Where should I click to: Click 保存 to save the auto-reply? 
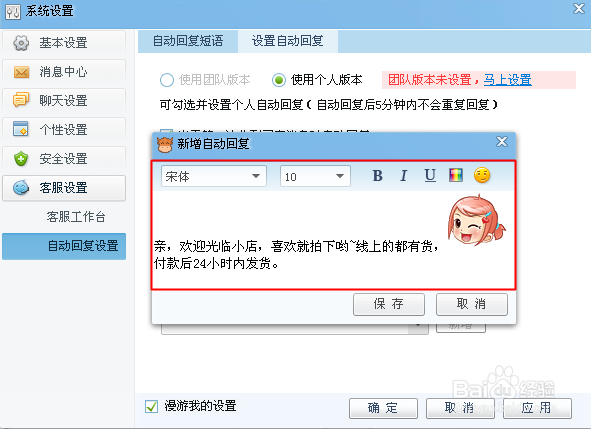point(389,304)
